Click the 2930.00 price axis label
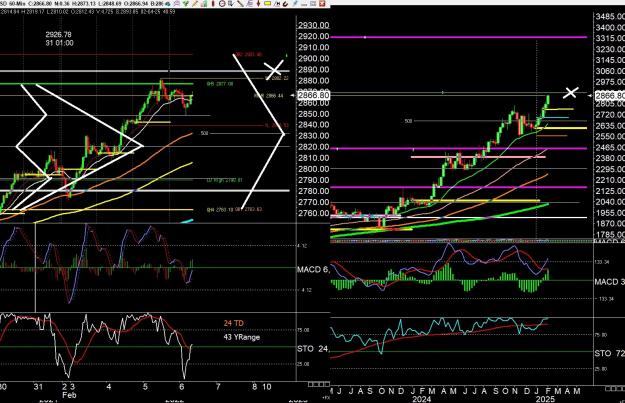Image resolution: width=625 pixels, height=403 pixels. point(314,26)
